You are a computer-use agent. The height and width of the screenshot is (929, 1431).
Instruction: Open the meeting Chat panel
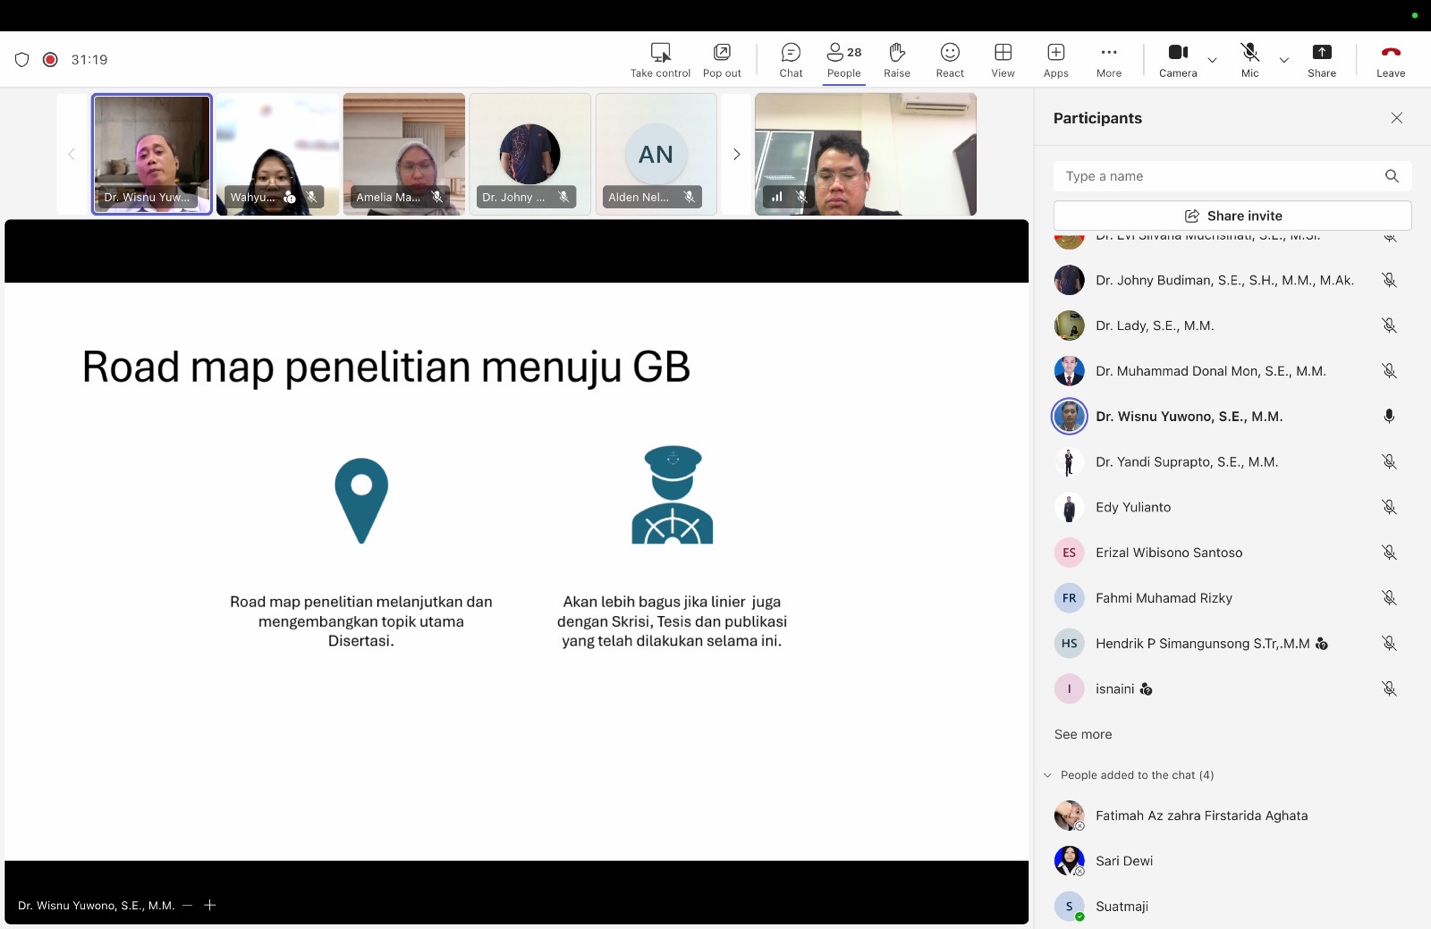tap(790, 59)
